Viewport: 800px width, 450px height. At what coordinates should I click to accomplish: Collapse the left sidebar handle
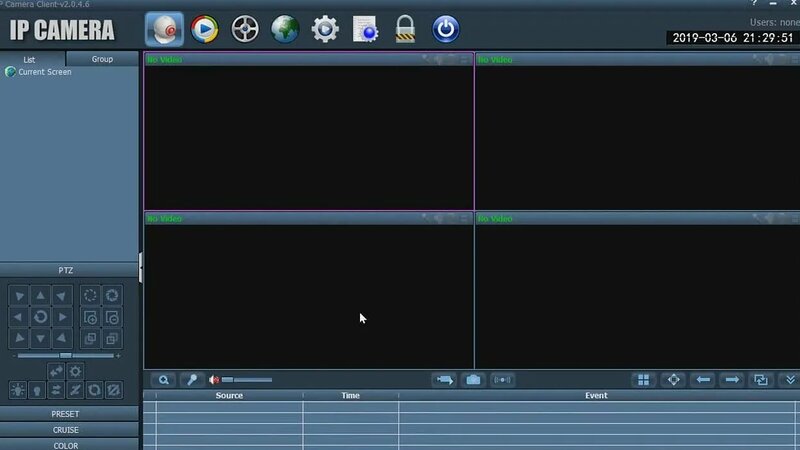pyautogui.click(x=140, y=267)
